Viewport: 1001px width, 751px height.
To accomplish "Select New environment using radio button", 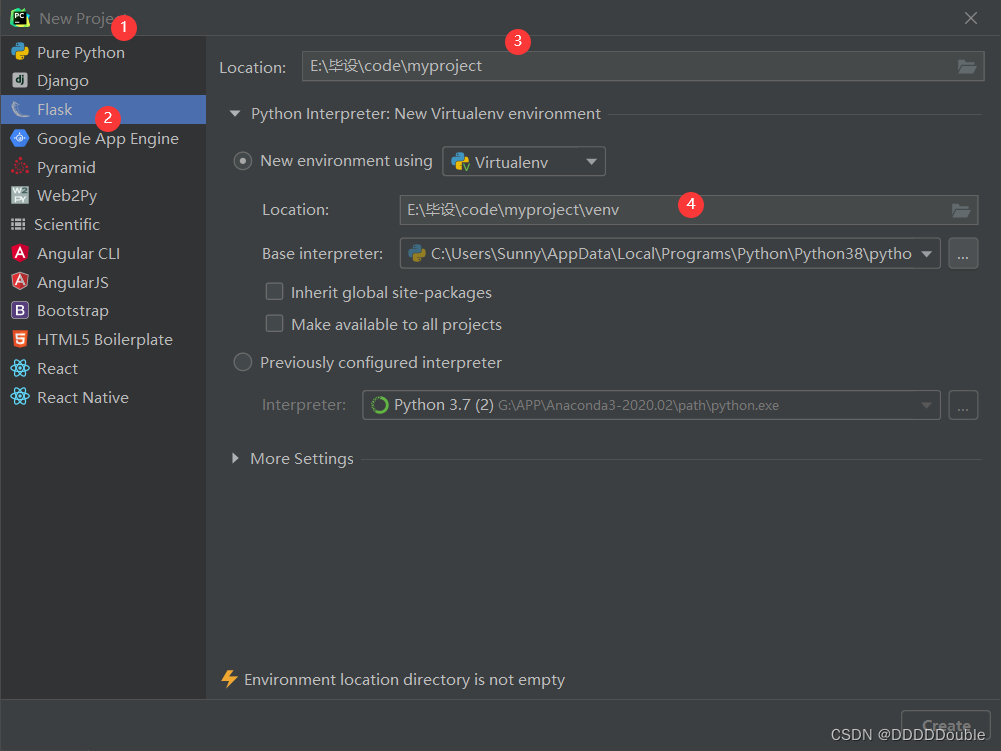I will [243, 161].
